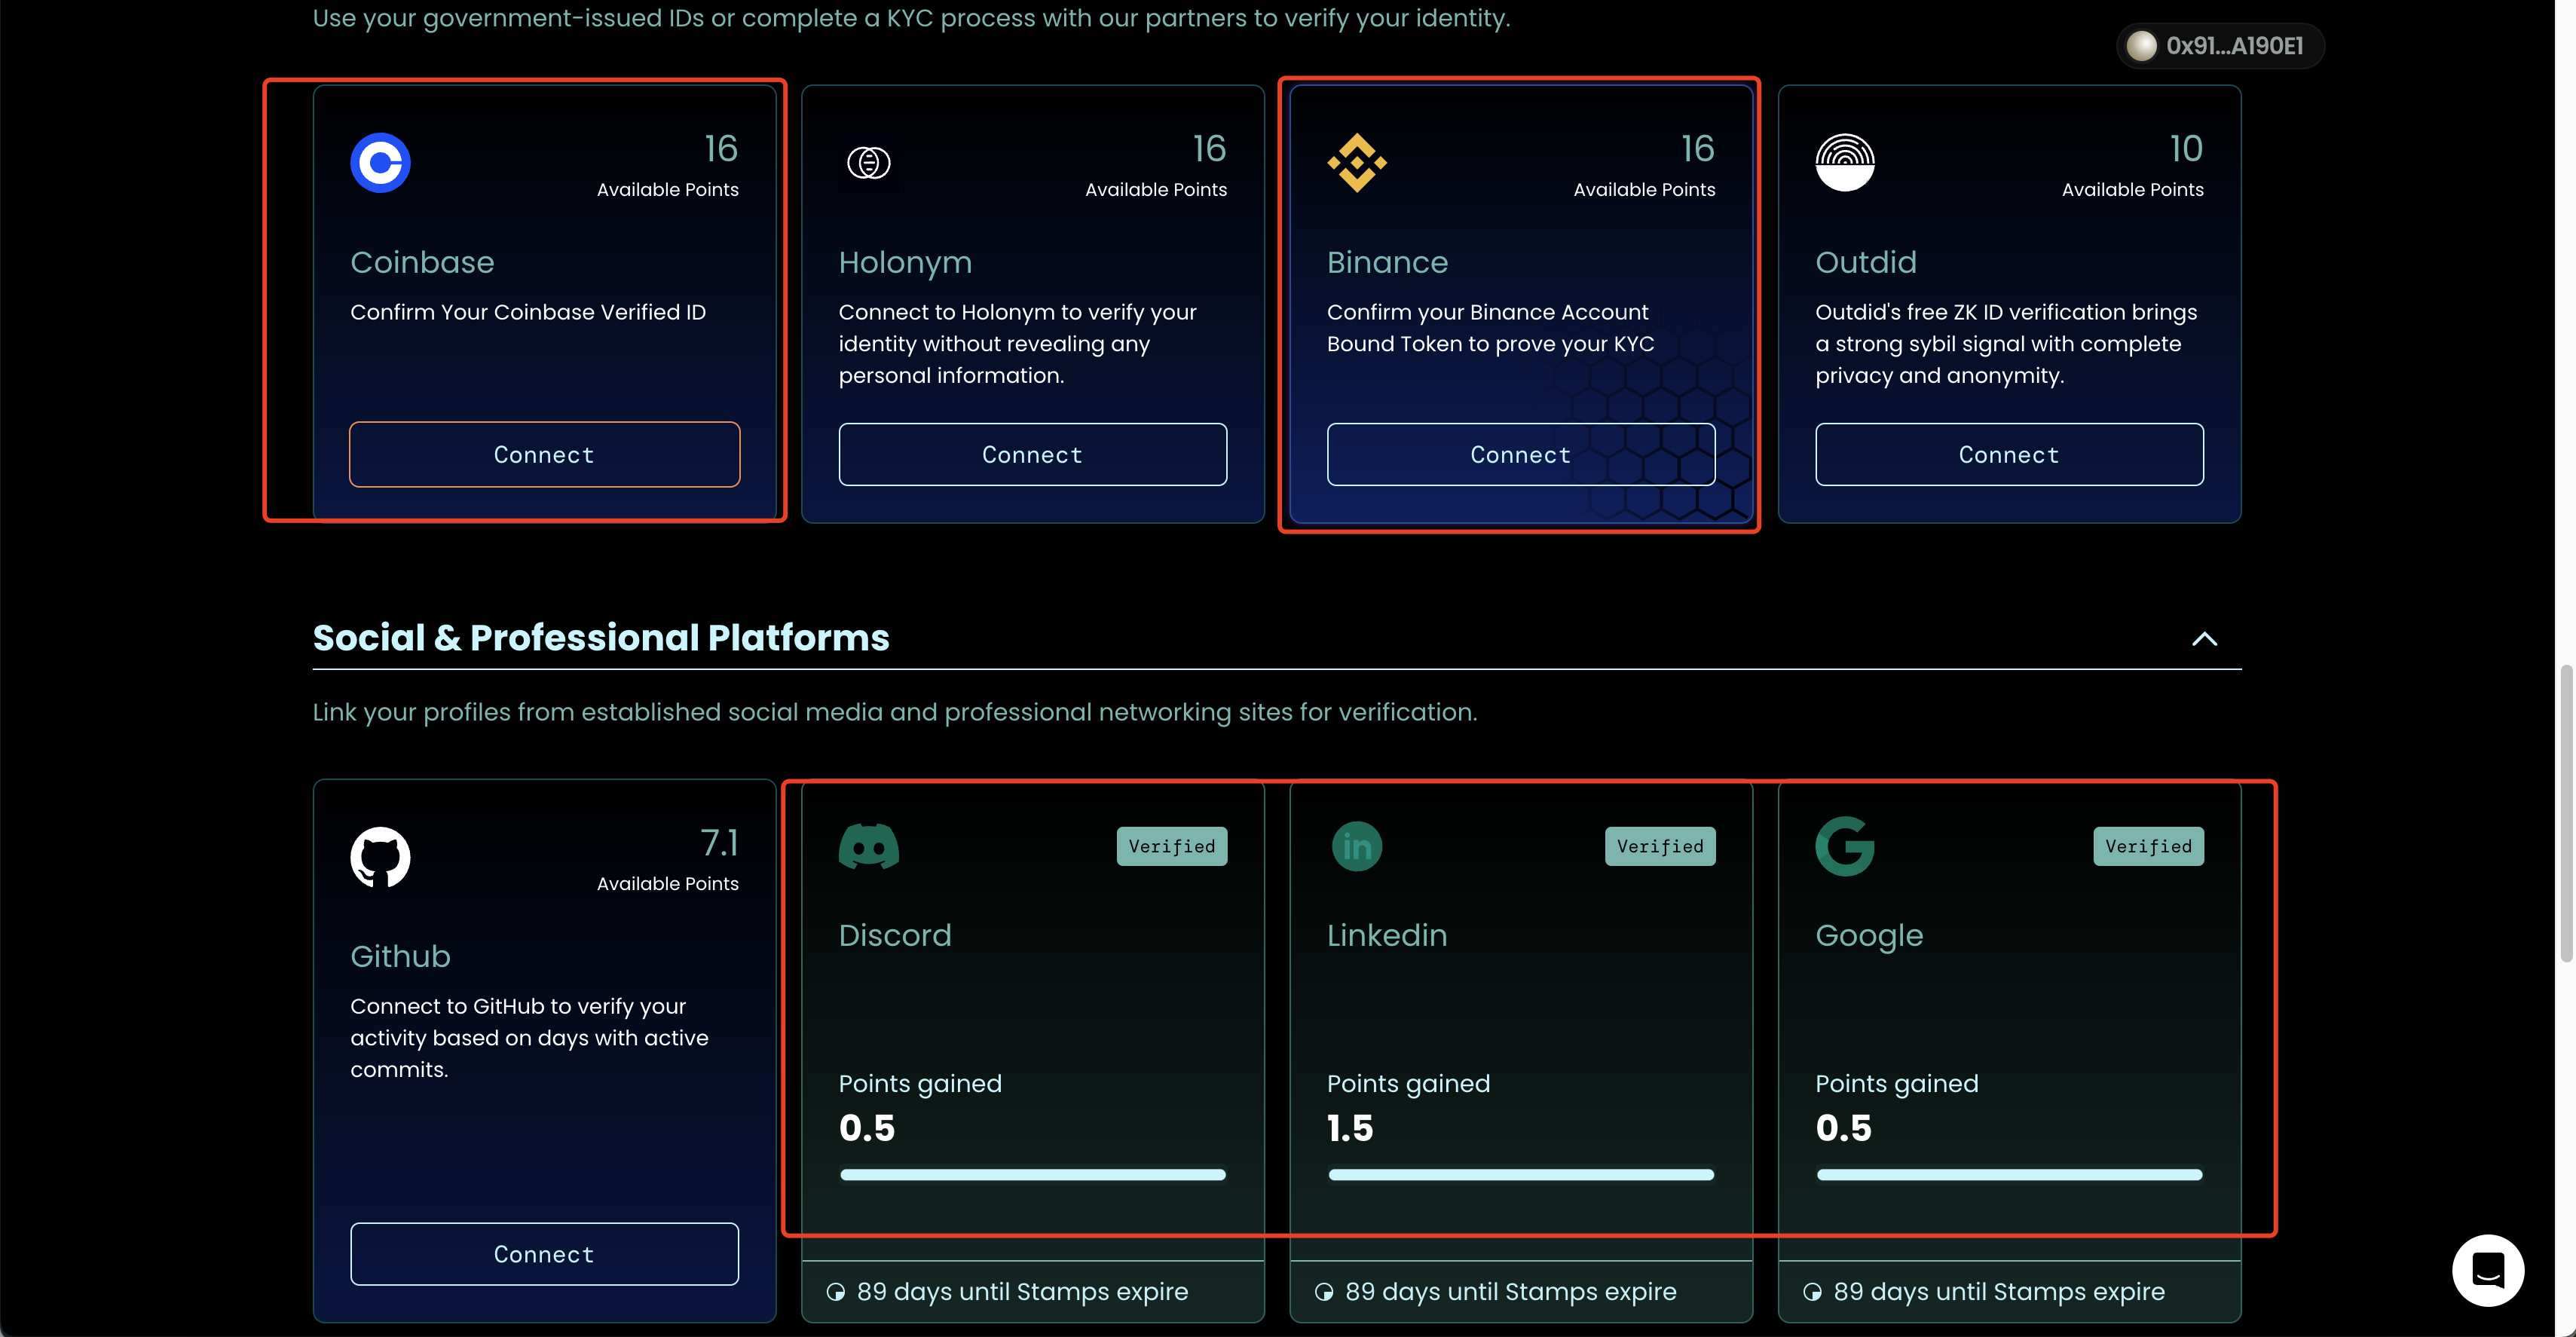Screen dimensions: 2576x1337
Task: Click the Social & Professional Platforms heading
Action: (x=601, y=638)
